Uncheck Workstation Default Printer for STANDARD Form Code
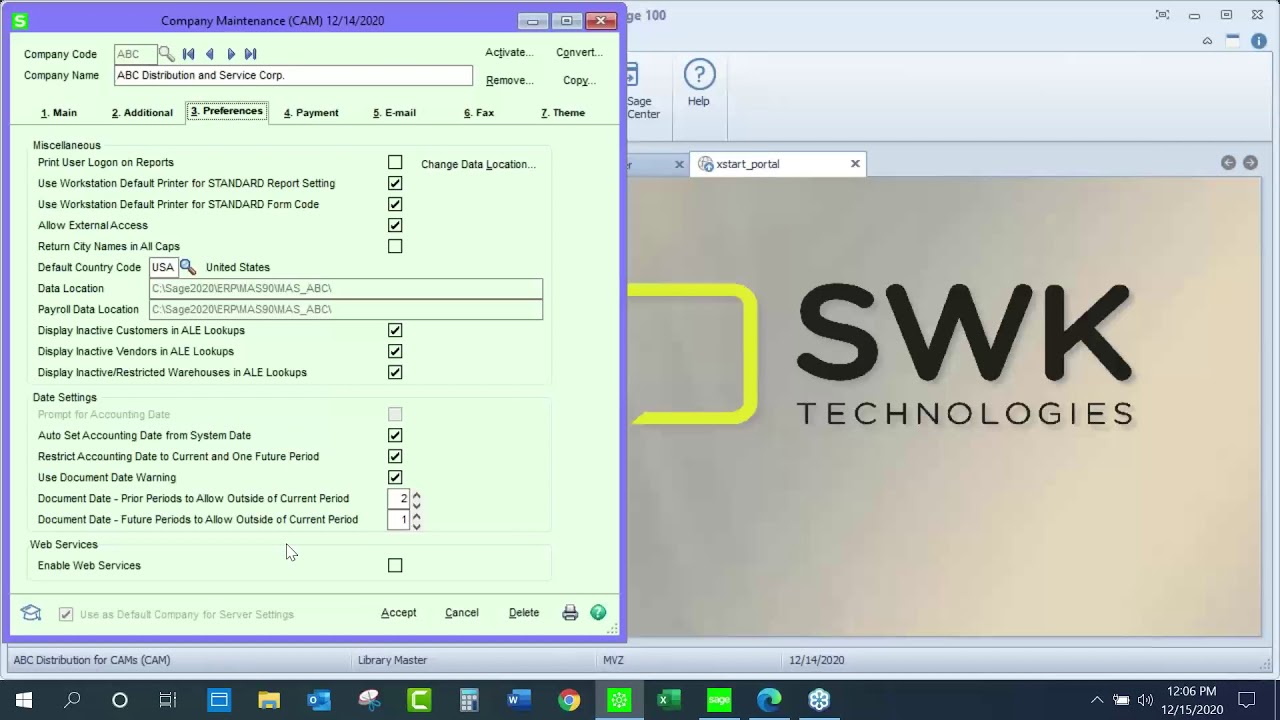 click(x=395, y=204)
